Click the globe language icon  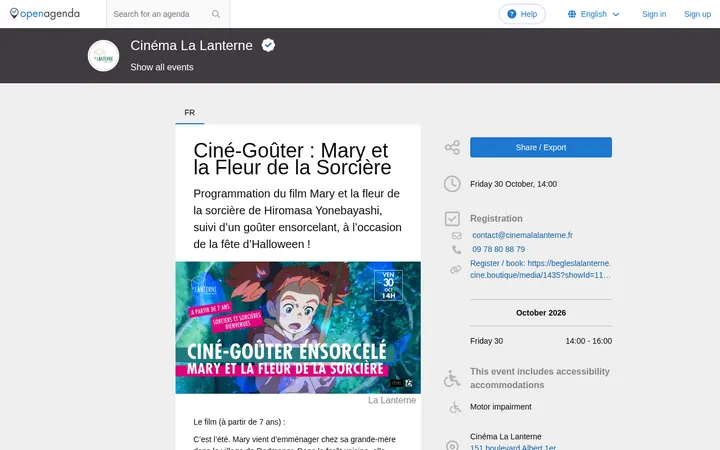[x=572, y=14]
